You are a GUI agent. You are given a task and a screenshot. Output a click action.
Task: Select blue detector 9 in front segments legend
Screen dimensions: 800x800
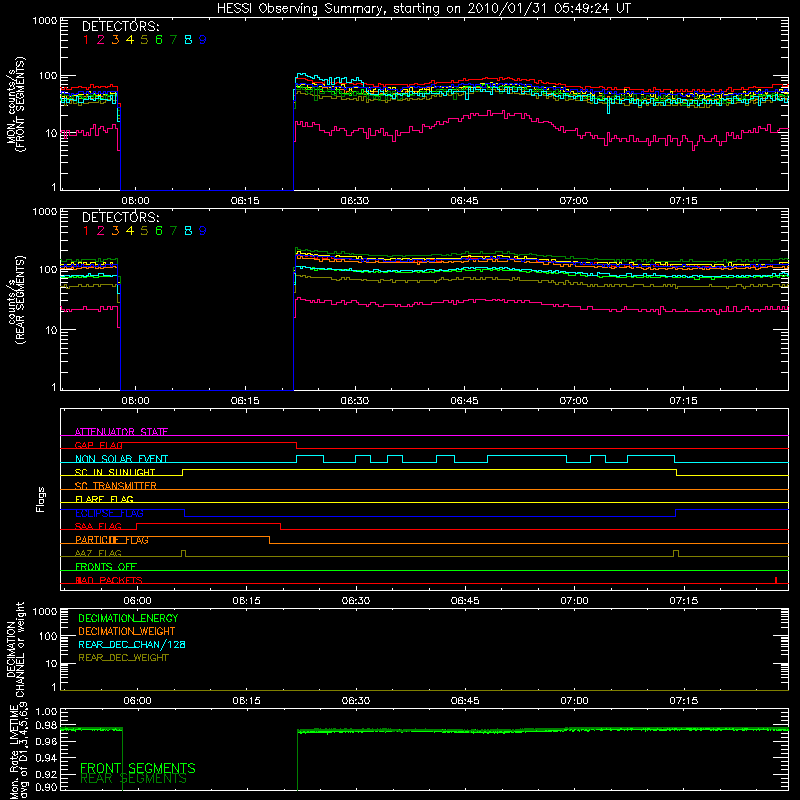203,40
